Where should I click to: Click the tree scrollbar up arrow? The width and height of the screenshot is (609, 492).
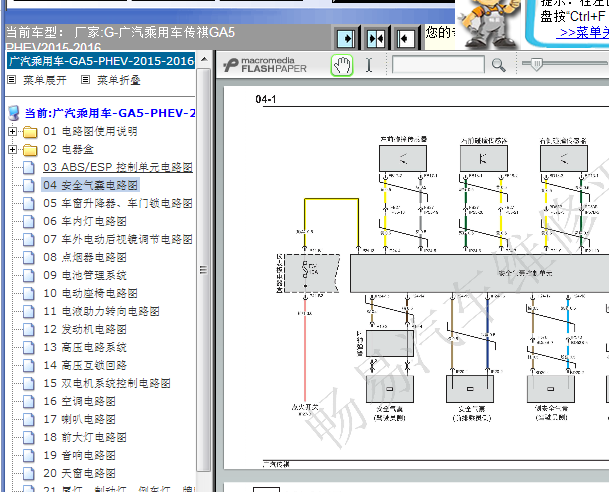(204, 59)
